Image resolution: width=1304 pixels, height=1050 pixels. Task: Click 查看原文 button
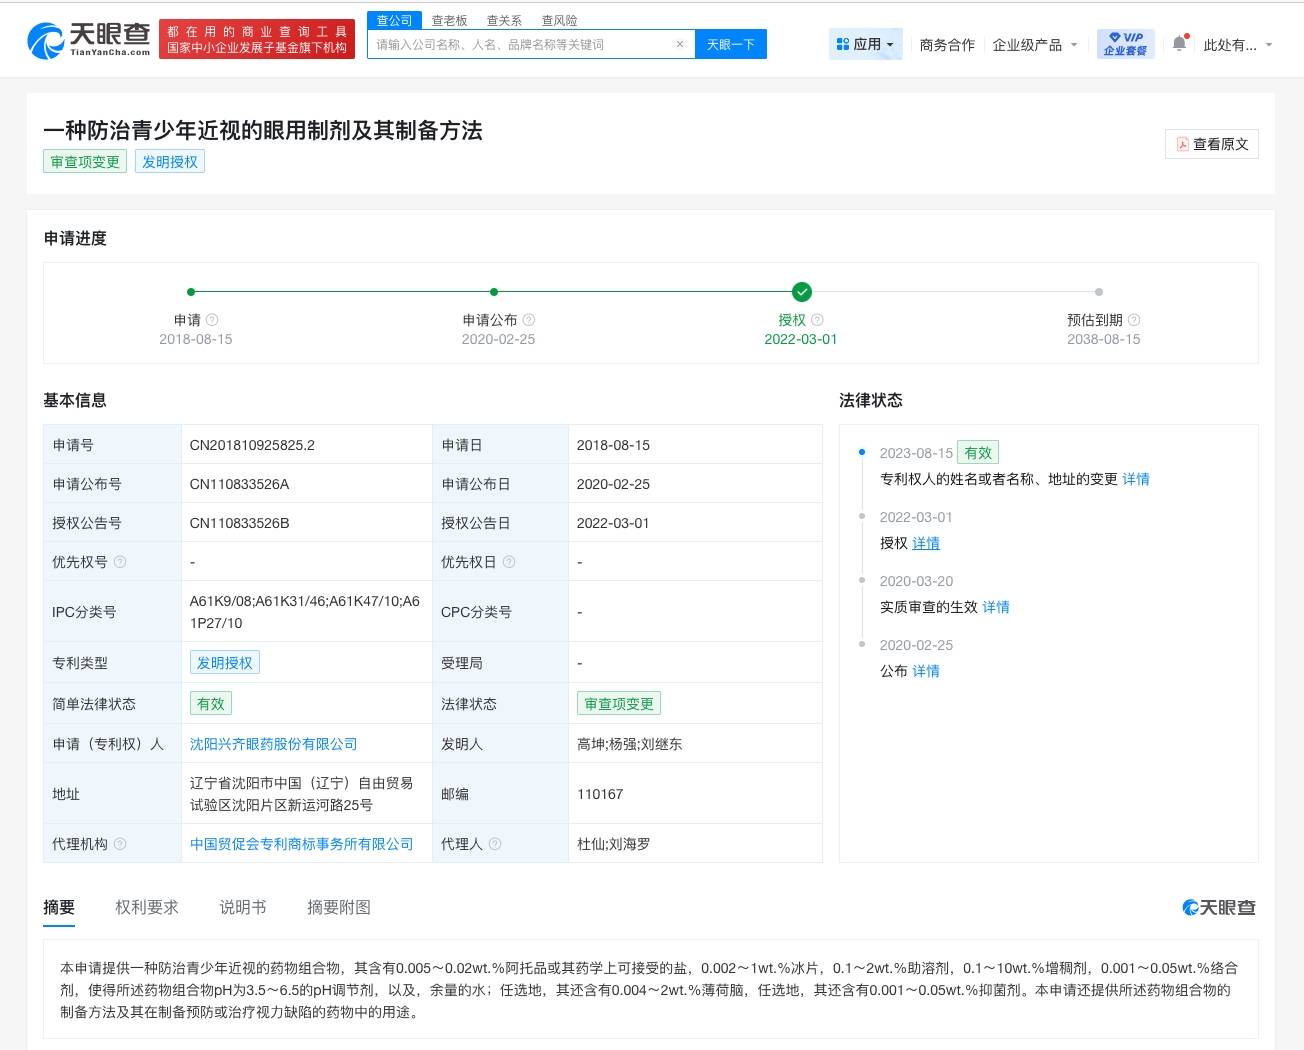(1212, 144)
